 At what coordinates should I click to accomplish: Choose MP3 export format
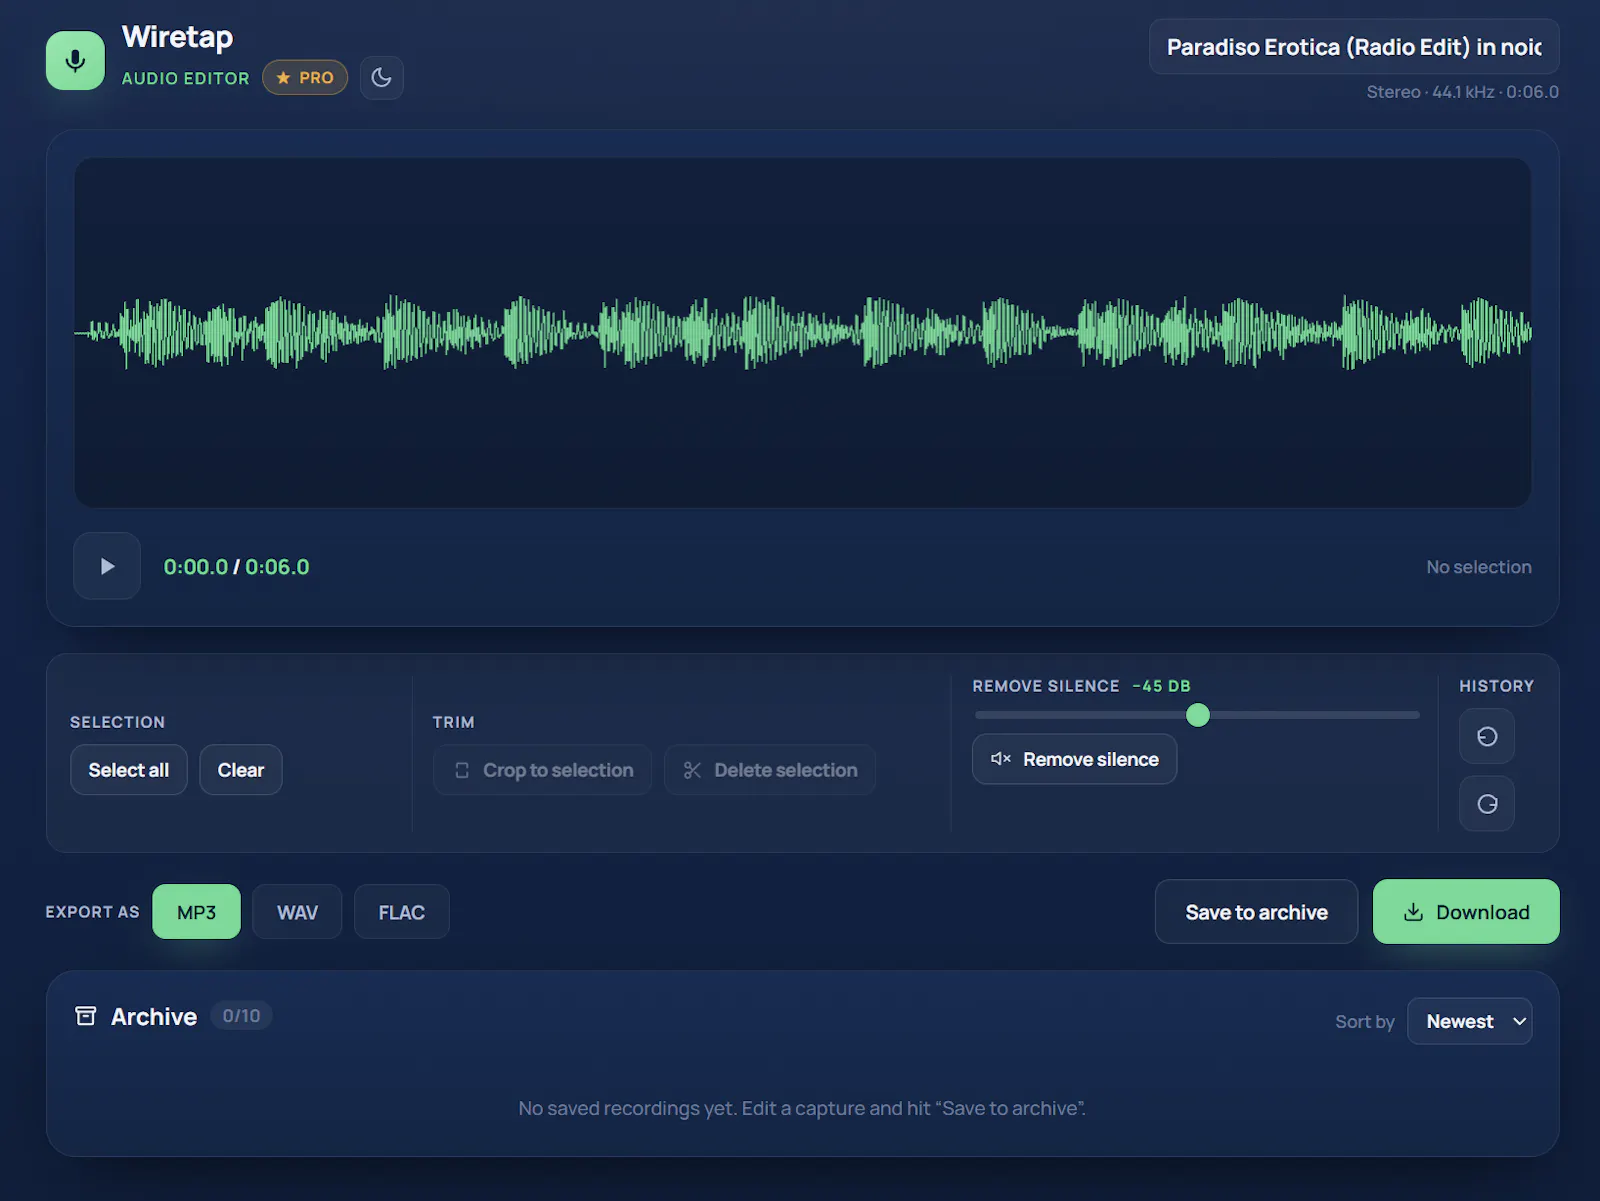(196, 912)
